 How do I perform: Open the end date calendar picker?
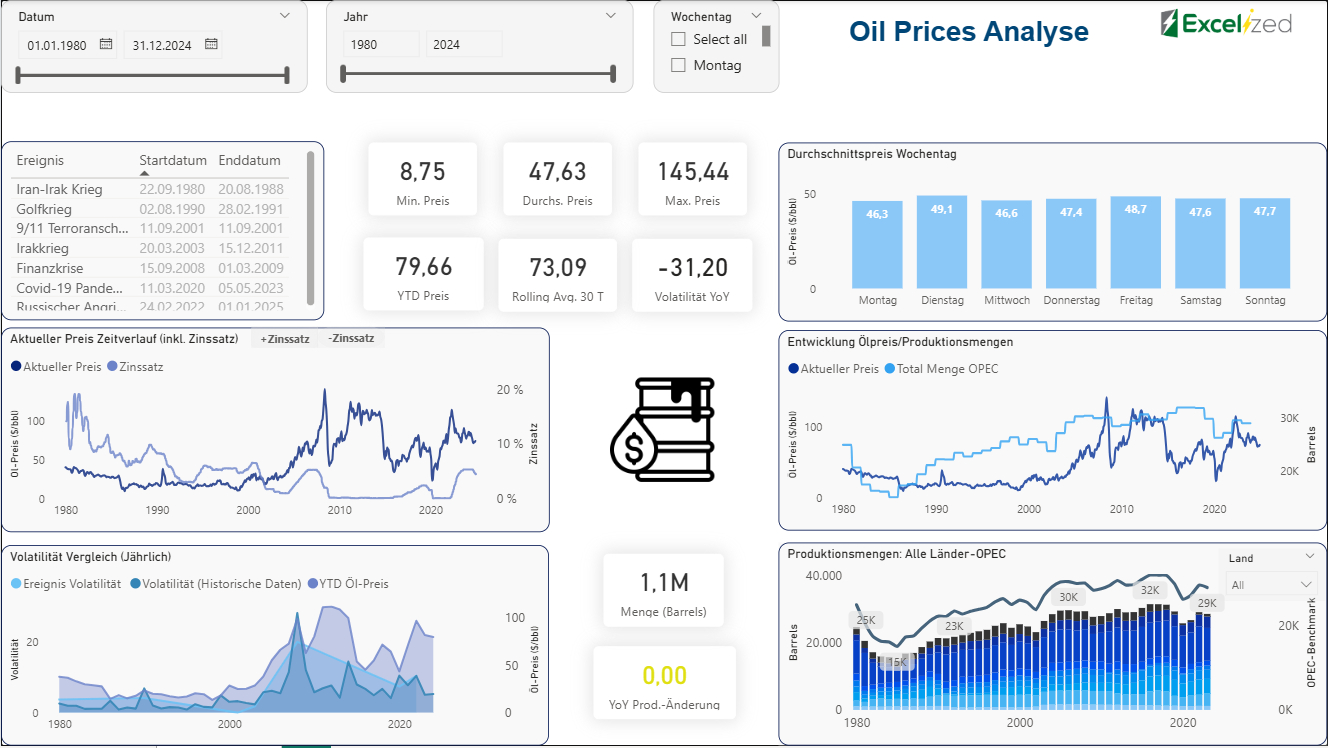(x=211, y=44)
